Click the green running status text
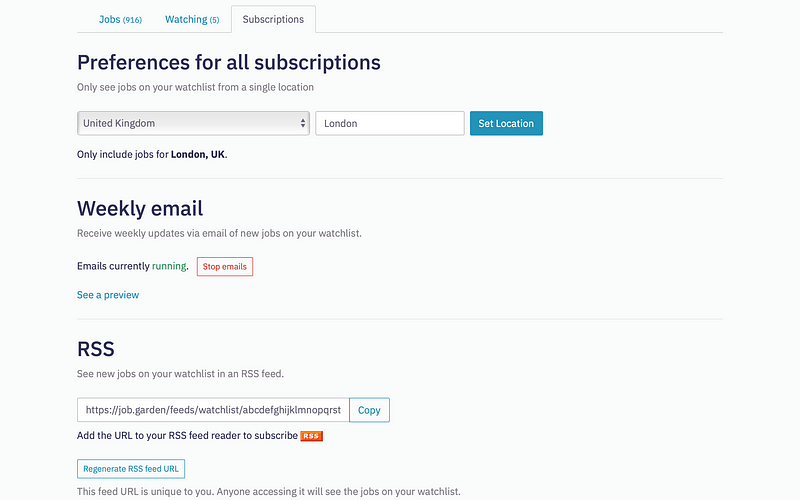Viewport: 800px width, 500px height. (x=169, y=266)
